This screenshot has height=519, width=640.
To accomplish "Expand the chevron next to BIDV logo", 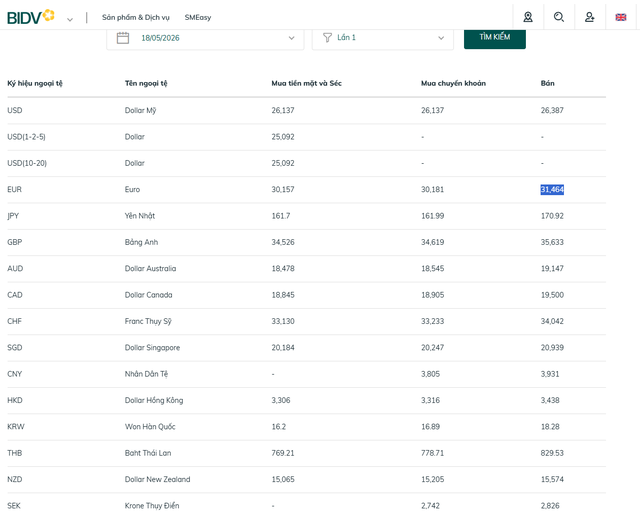I will pyautogui.click(x=70, y=19).
